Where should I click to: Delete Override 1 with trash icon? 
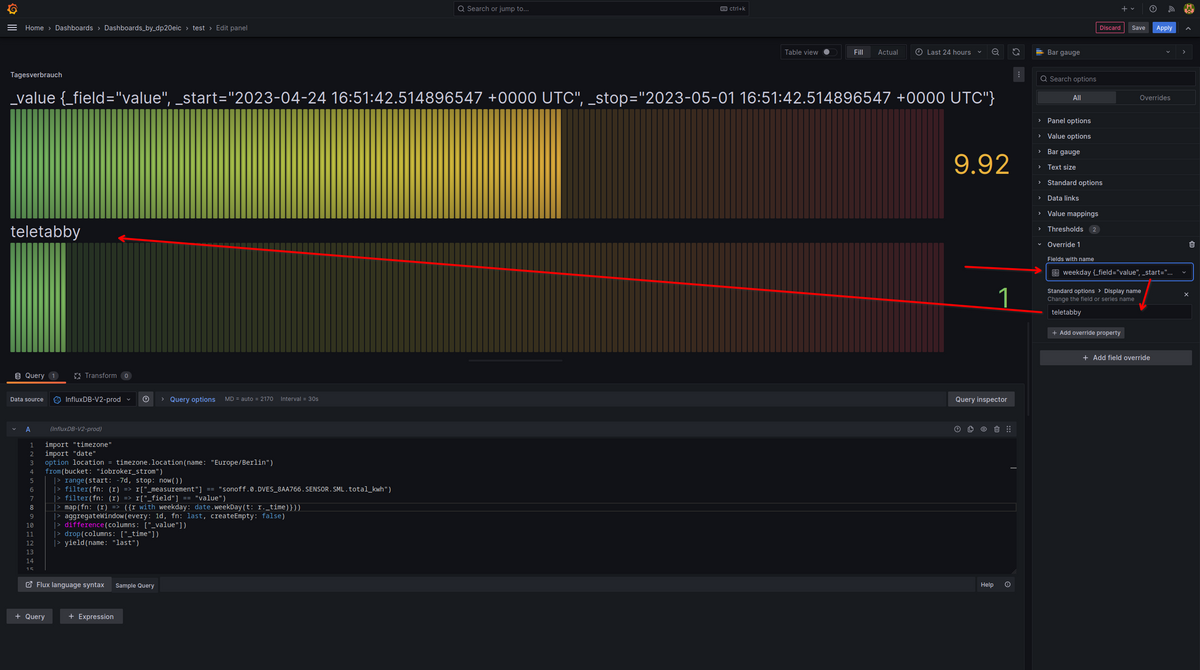coord(1191,244)
